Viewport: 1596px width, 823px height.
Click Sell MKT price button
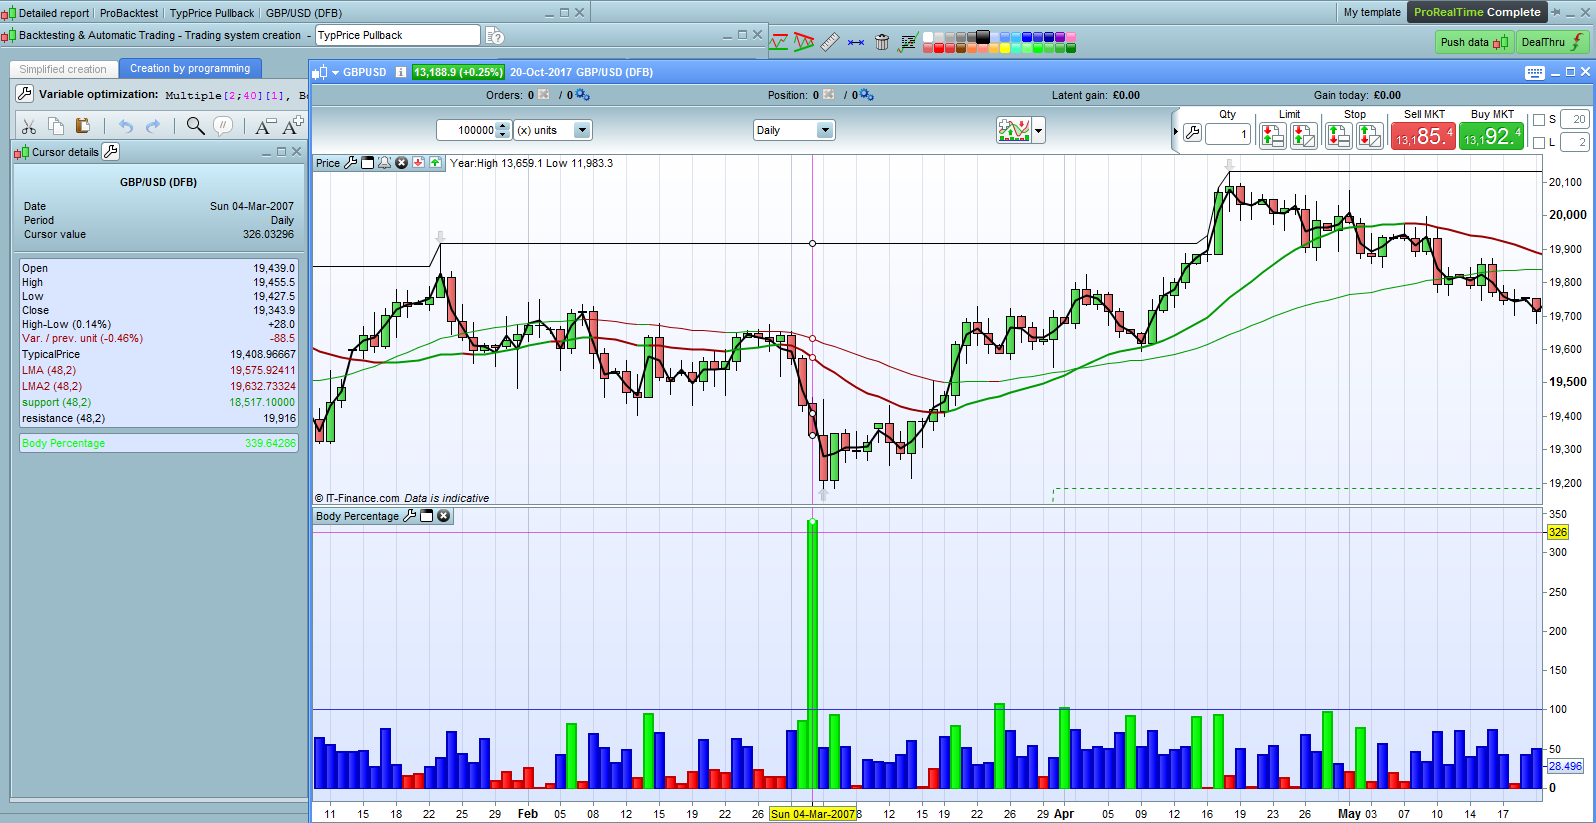click(1424, 136)
